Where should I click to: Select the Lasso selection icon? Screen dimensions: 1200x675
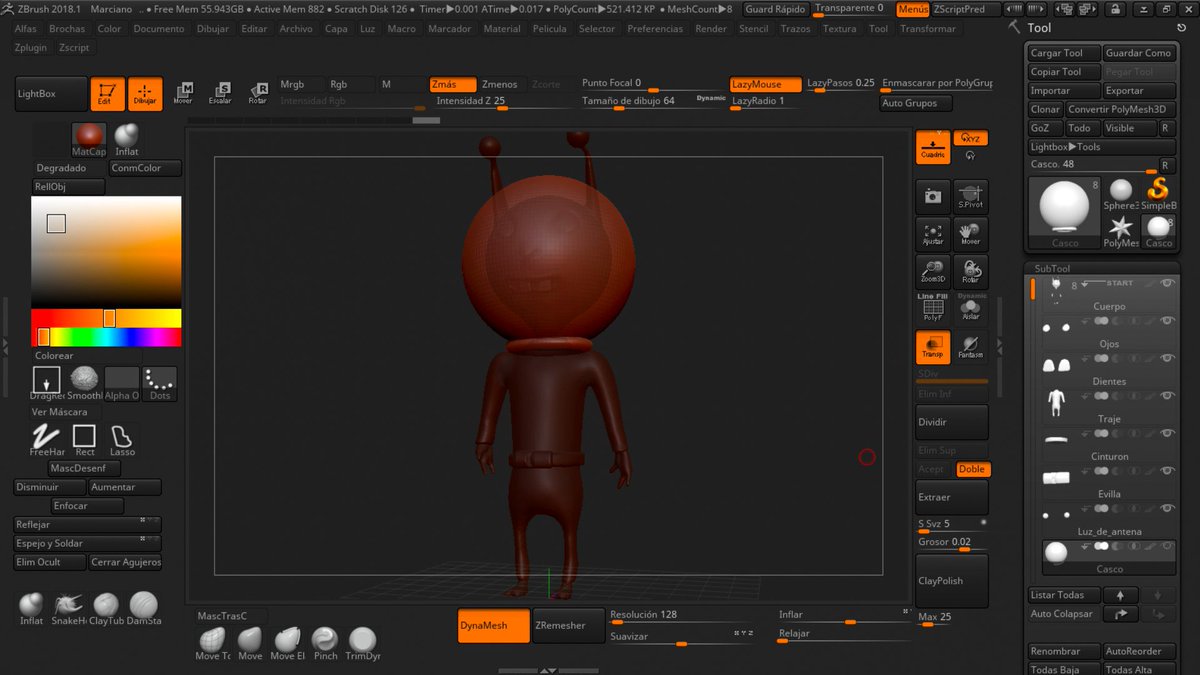pyautogui.click(x=122, y=439)
